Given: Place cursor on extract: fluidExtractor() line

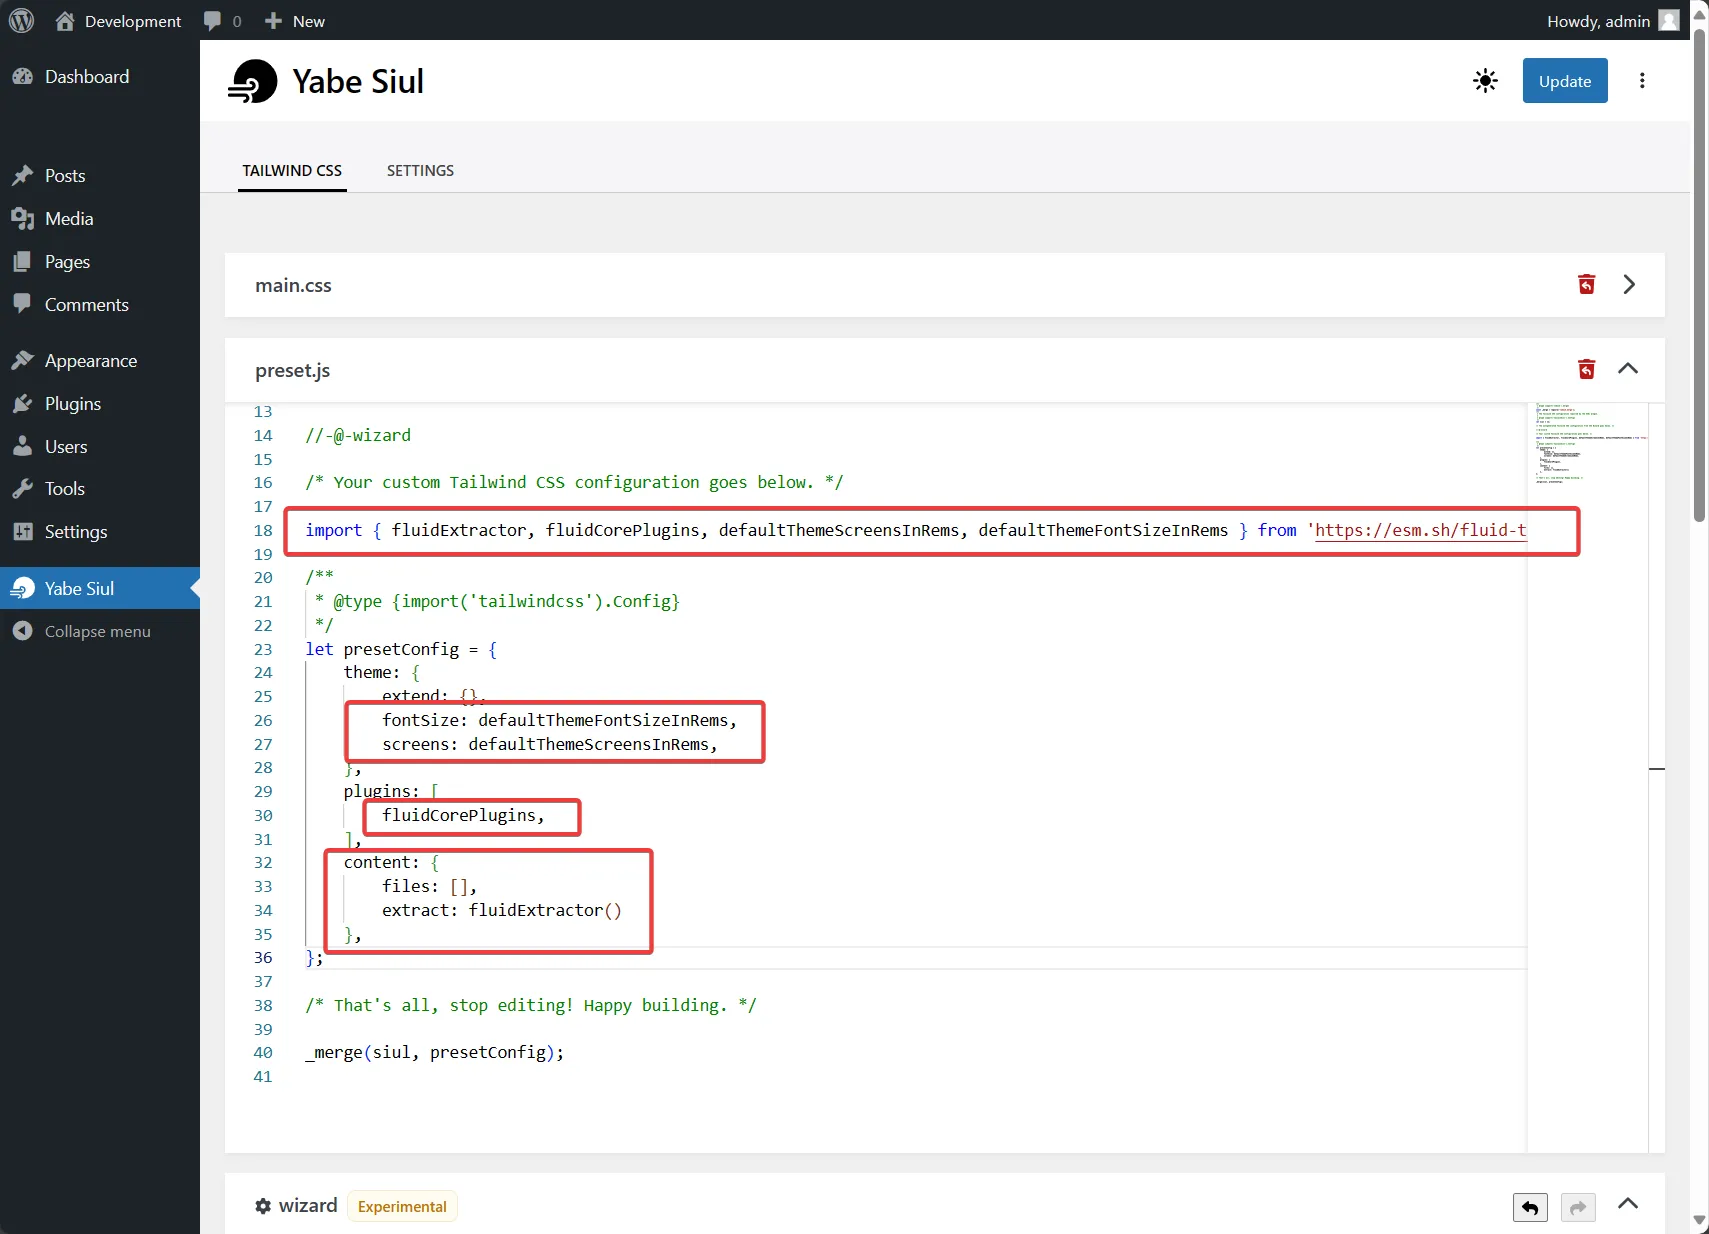Looking at the screenshot, I should point(502,910).
